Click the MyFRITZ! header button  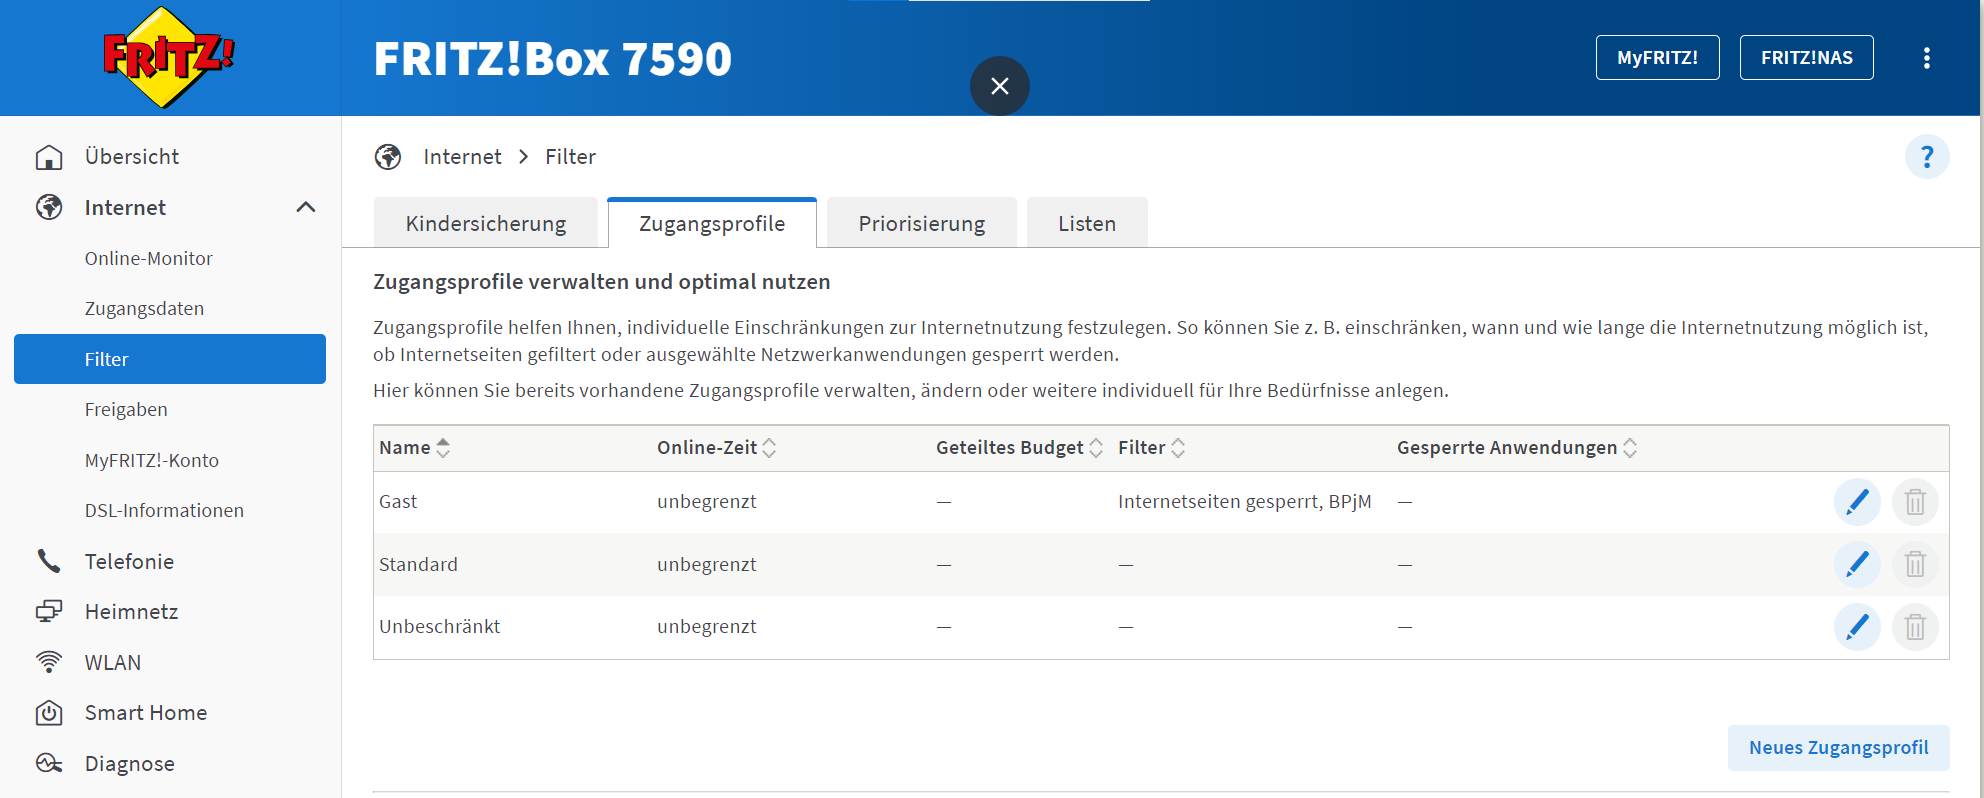pos(1657,58)
